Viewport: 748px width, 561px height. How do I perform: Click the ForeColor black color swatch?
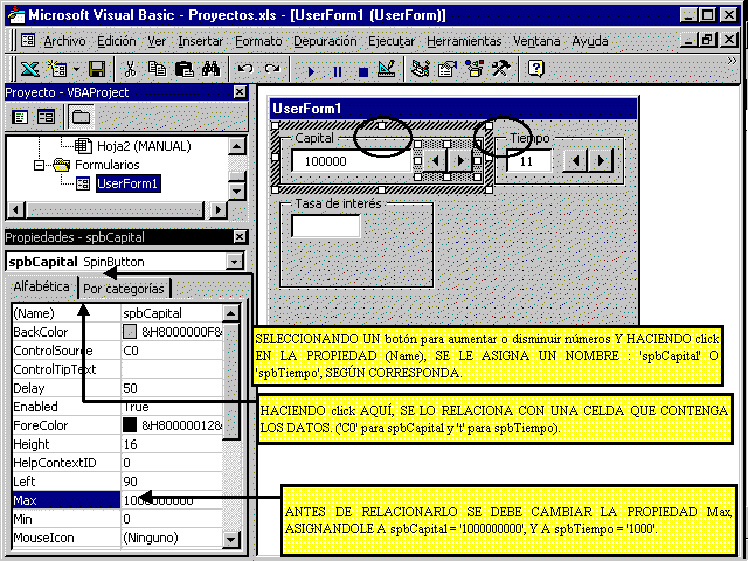pyautogui.click(x=130, y=425)
